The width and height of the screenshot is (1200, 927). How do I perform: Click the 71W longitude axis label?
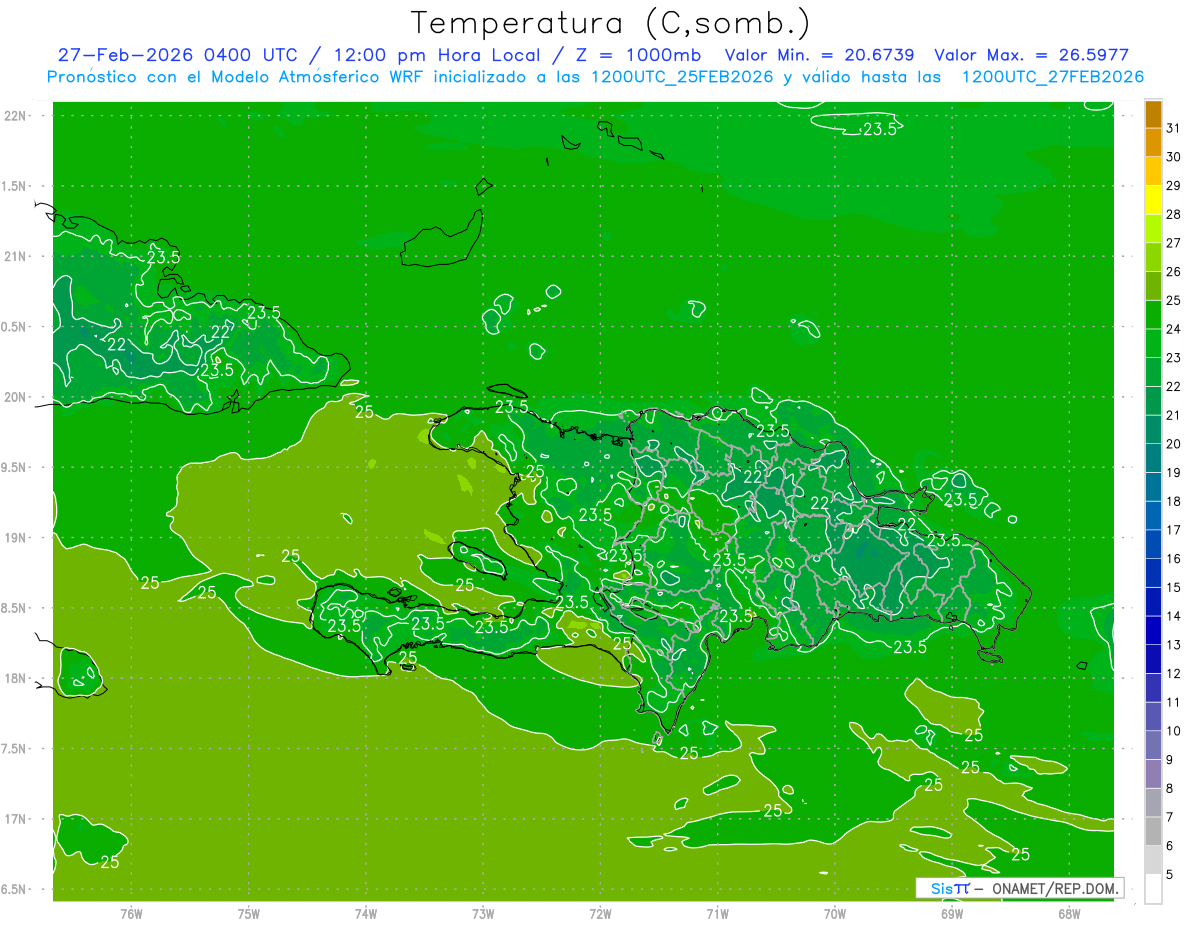pyautogui.click(x=717, y=913)
